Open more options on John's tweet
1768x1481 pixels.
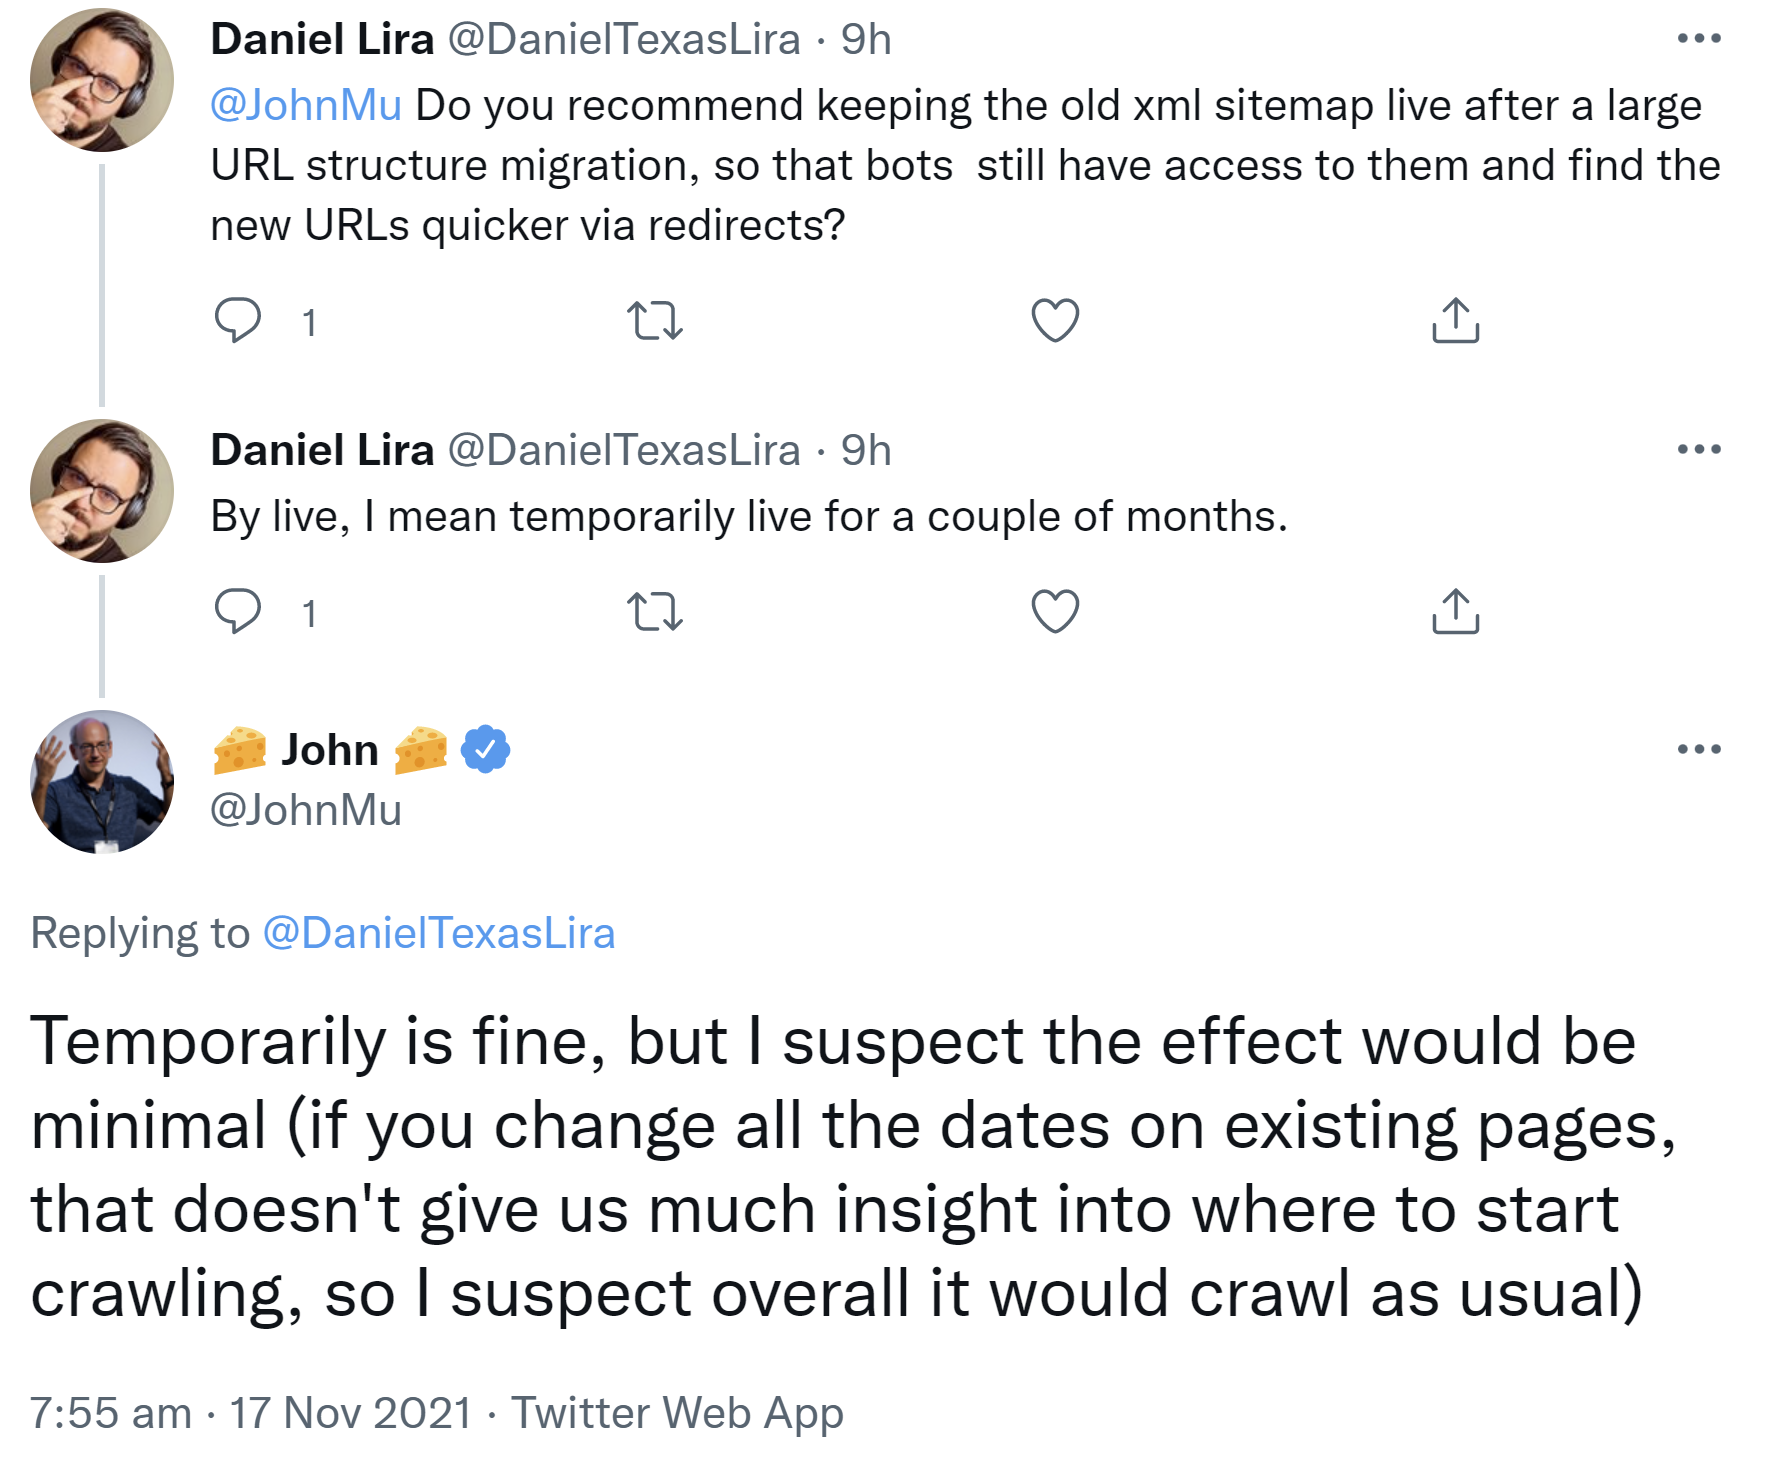coord(1699,749)
